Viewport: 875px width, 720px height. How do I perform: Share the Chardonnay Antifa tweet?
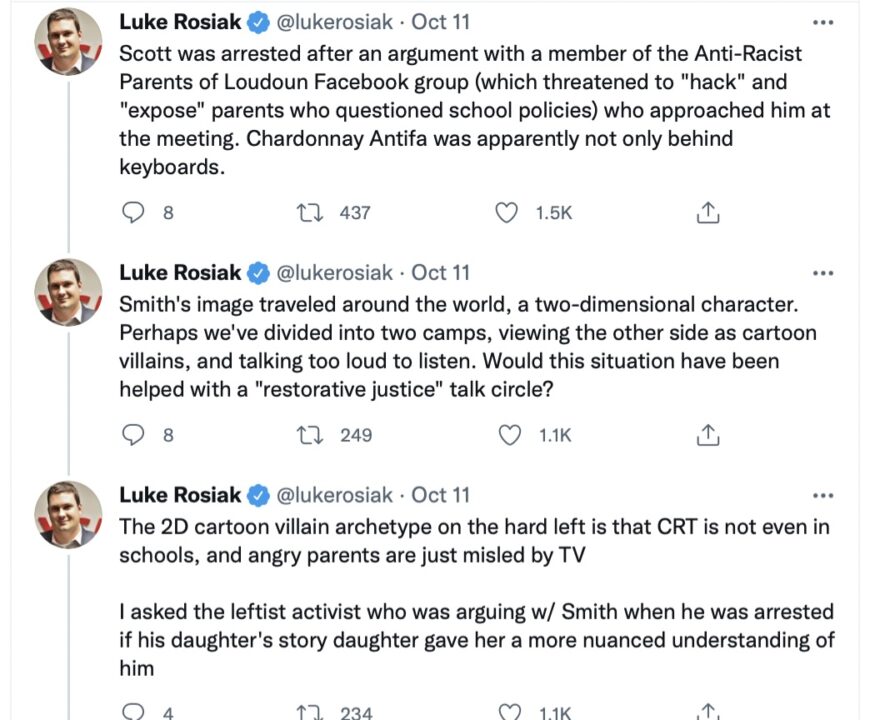click(x=707, y=212)
